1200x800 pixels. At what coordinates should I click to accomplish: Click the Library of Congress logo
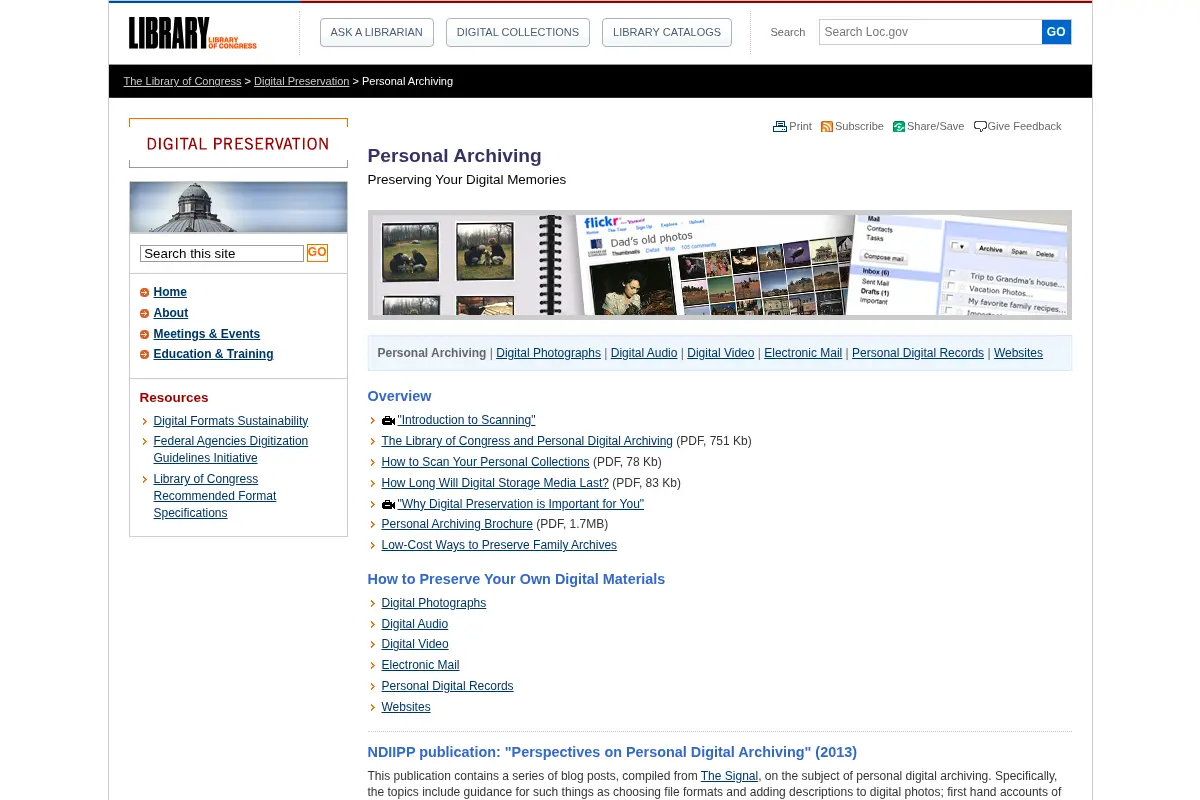click(192, 33)
